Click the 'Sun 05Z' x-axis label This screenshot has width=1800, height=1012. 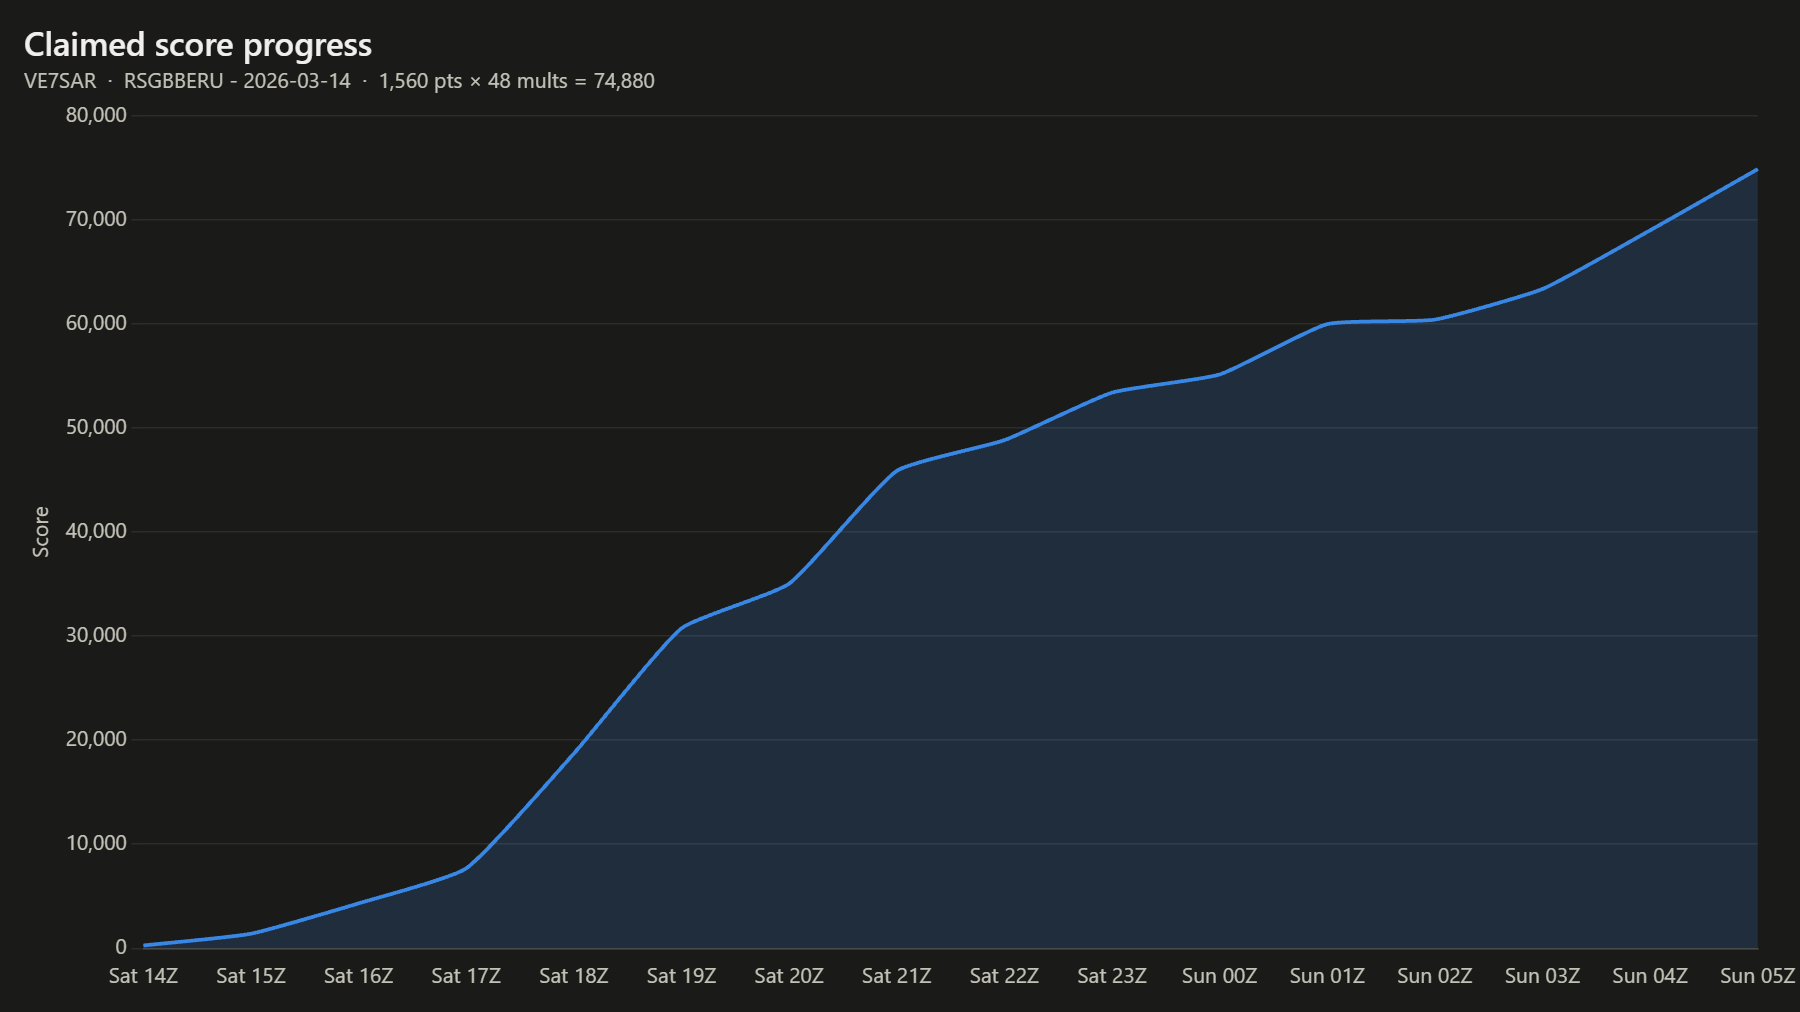[x=1758, y=976]
